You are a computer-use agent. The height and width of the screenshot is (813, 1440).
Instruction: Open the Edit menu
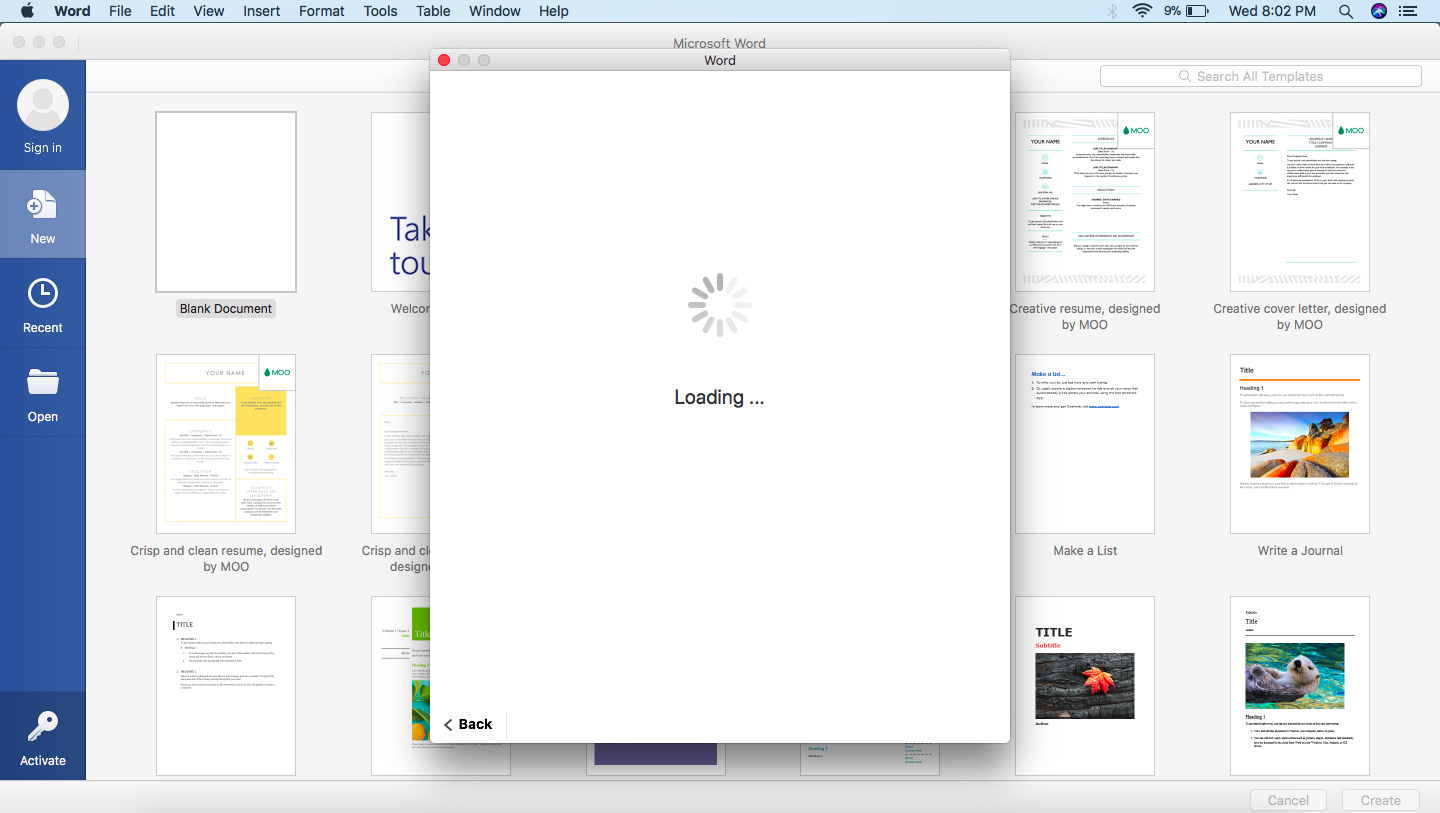click(162, 11)
